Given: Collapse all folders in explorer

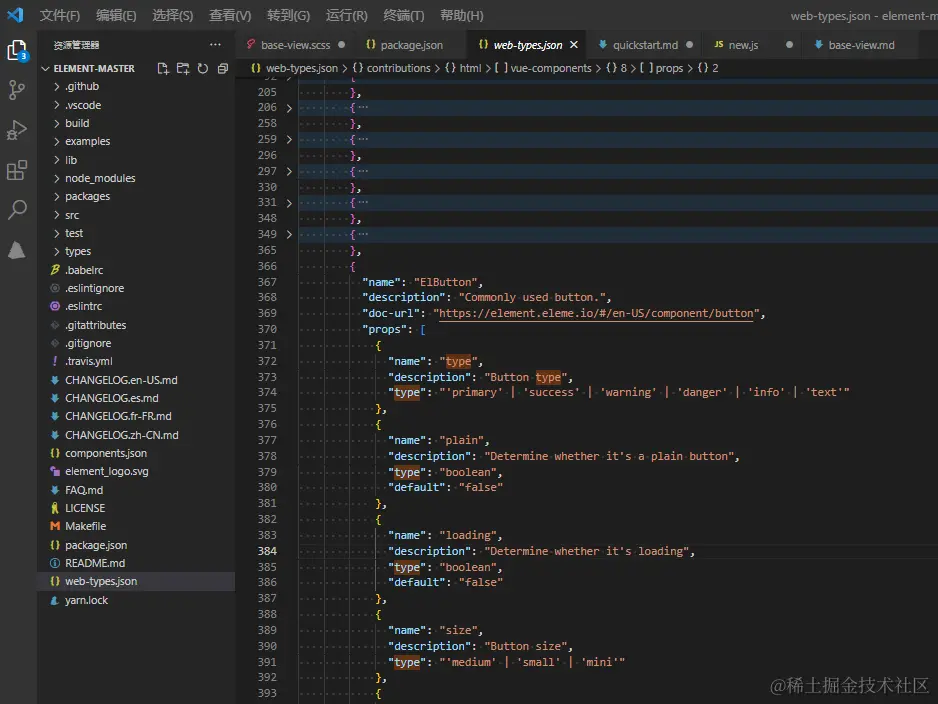Looking at the screenshot, I should click(222, 69).
